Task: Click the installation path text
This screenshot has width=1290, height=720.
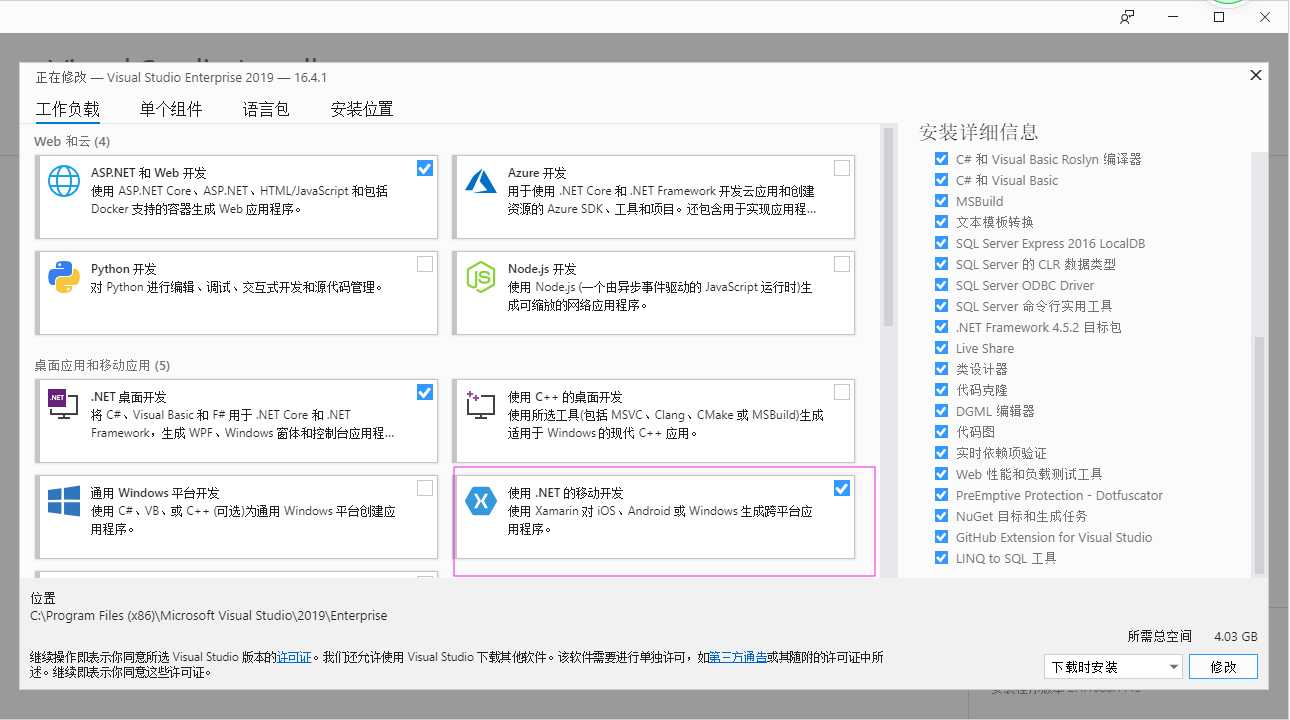Action: click(209, 616)
